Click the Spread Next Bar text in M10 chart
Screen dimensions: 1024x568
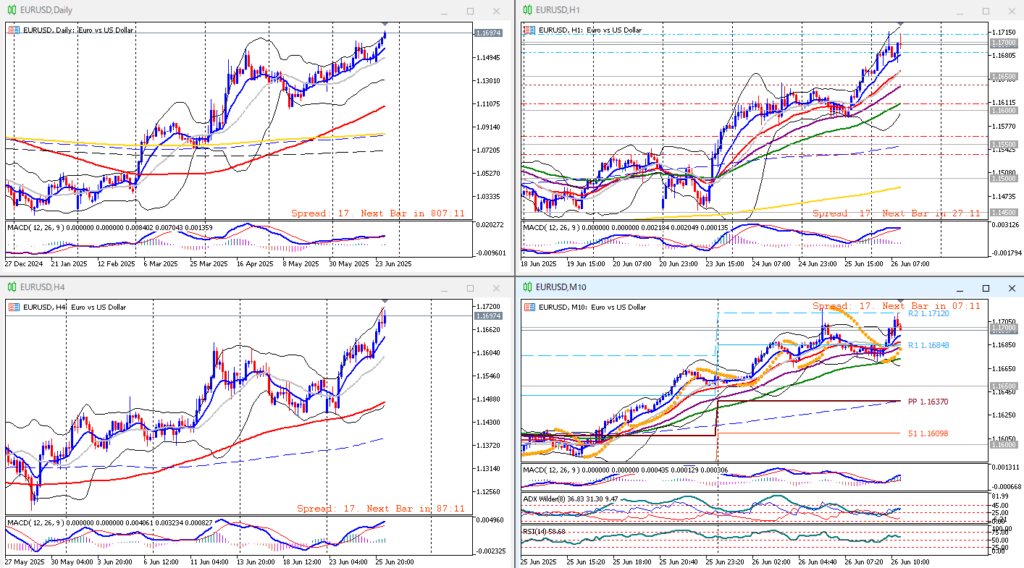click(x=896, y=306)
